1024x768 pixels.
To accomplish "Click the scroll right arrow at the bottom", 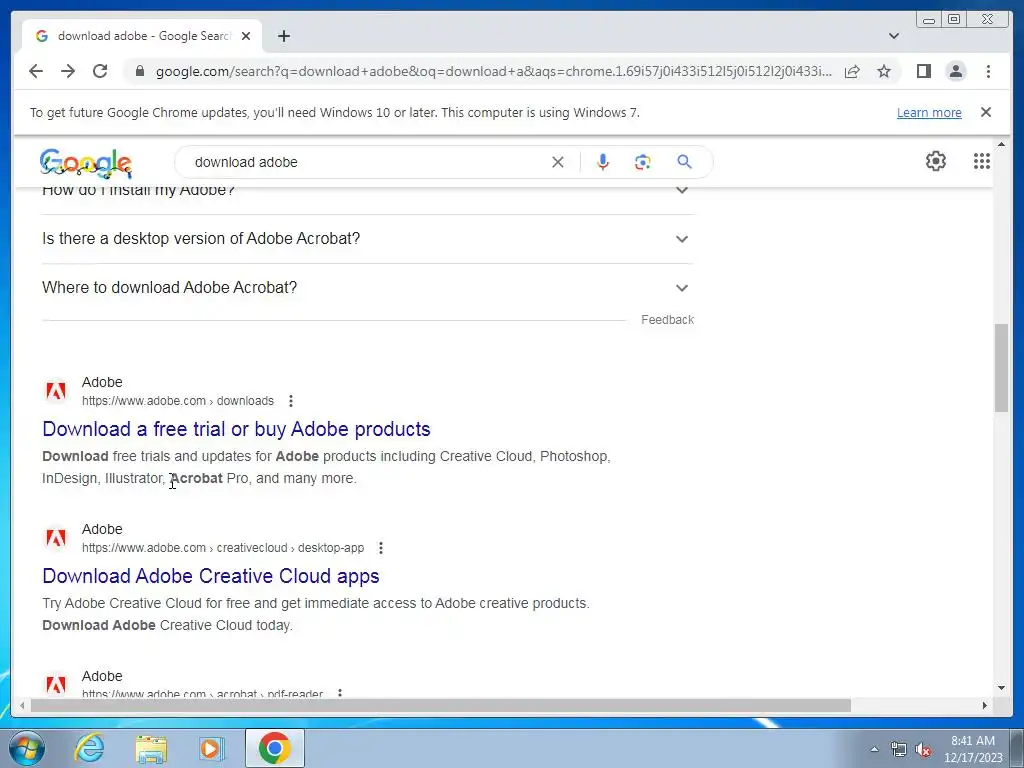I will pyautogui.click(x=985, y=705).
